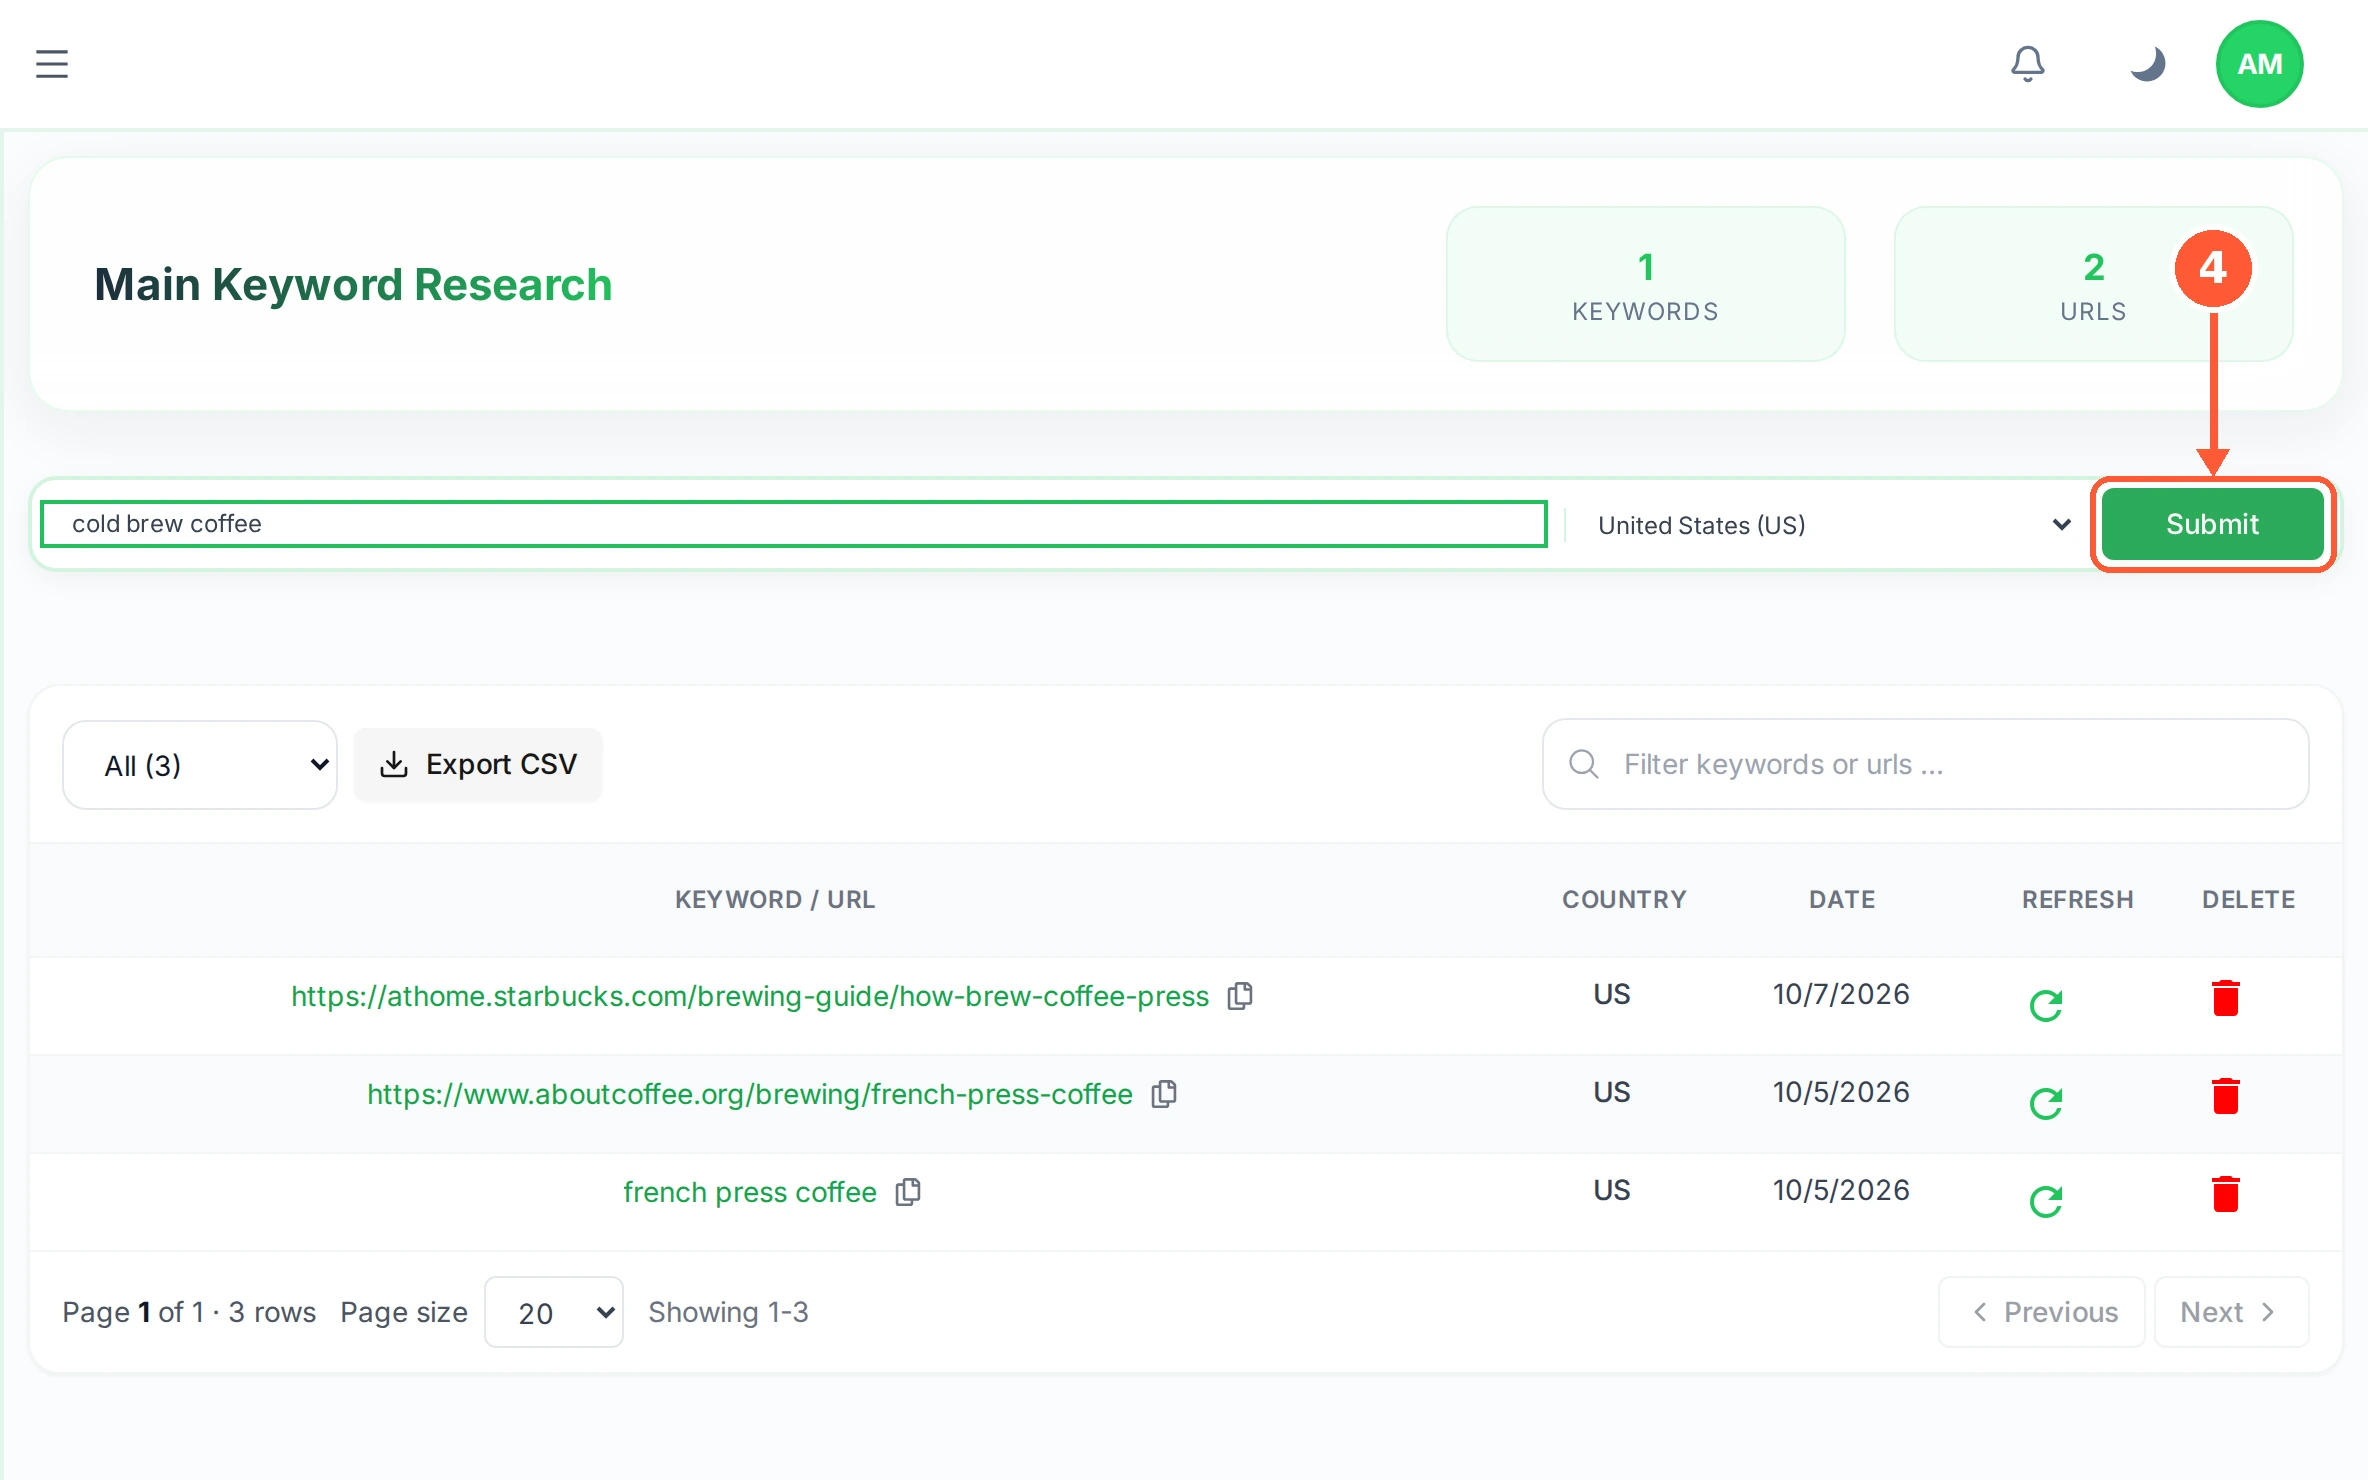Copy 'french press coffee' keyword

908,1192
